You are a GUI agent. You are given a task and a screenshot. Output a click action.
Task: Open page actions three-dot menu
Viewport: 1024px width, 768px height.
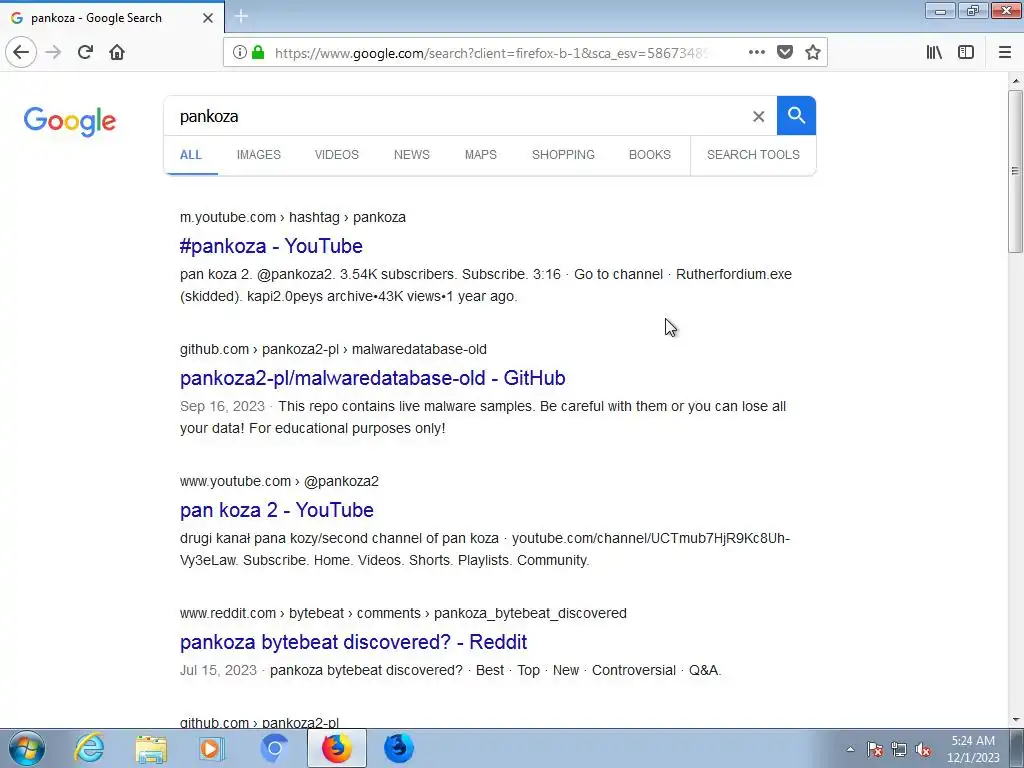pos(756,52)
